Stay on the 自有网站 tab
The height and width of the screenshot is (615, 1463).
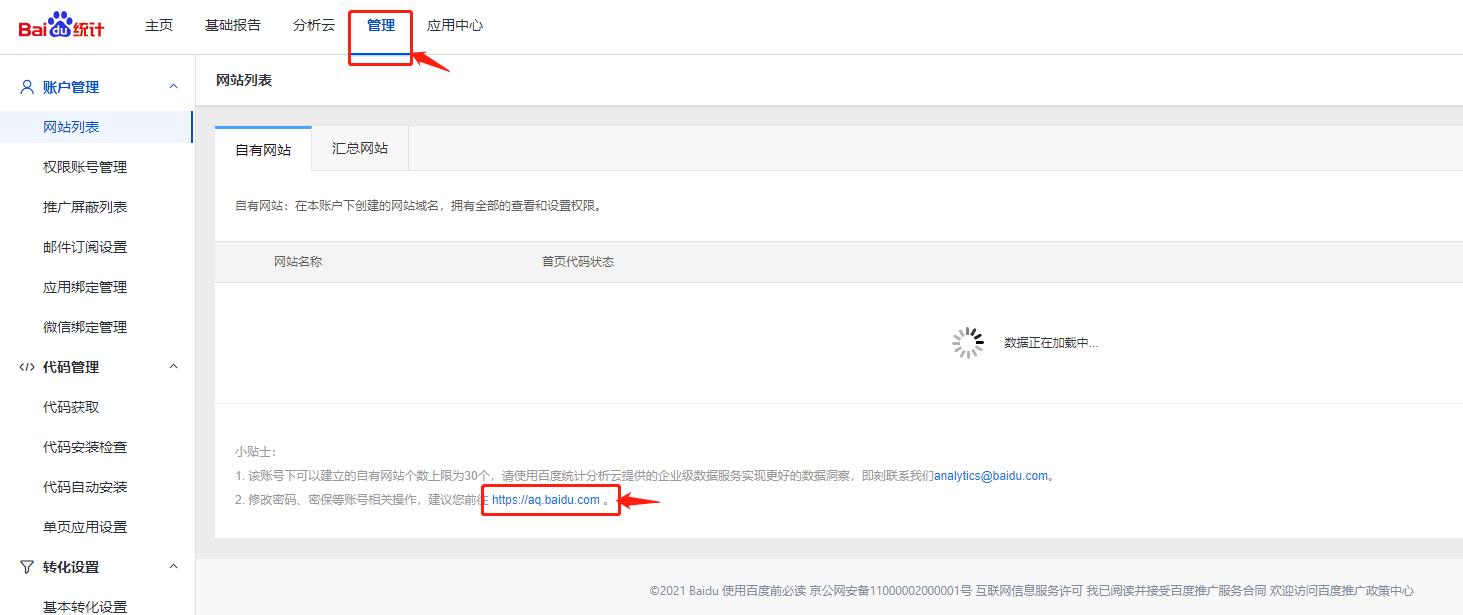tap(262, 147)
